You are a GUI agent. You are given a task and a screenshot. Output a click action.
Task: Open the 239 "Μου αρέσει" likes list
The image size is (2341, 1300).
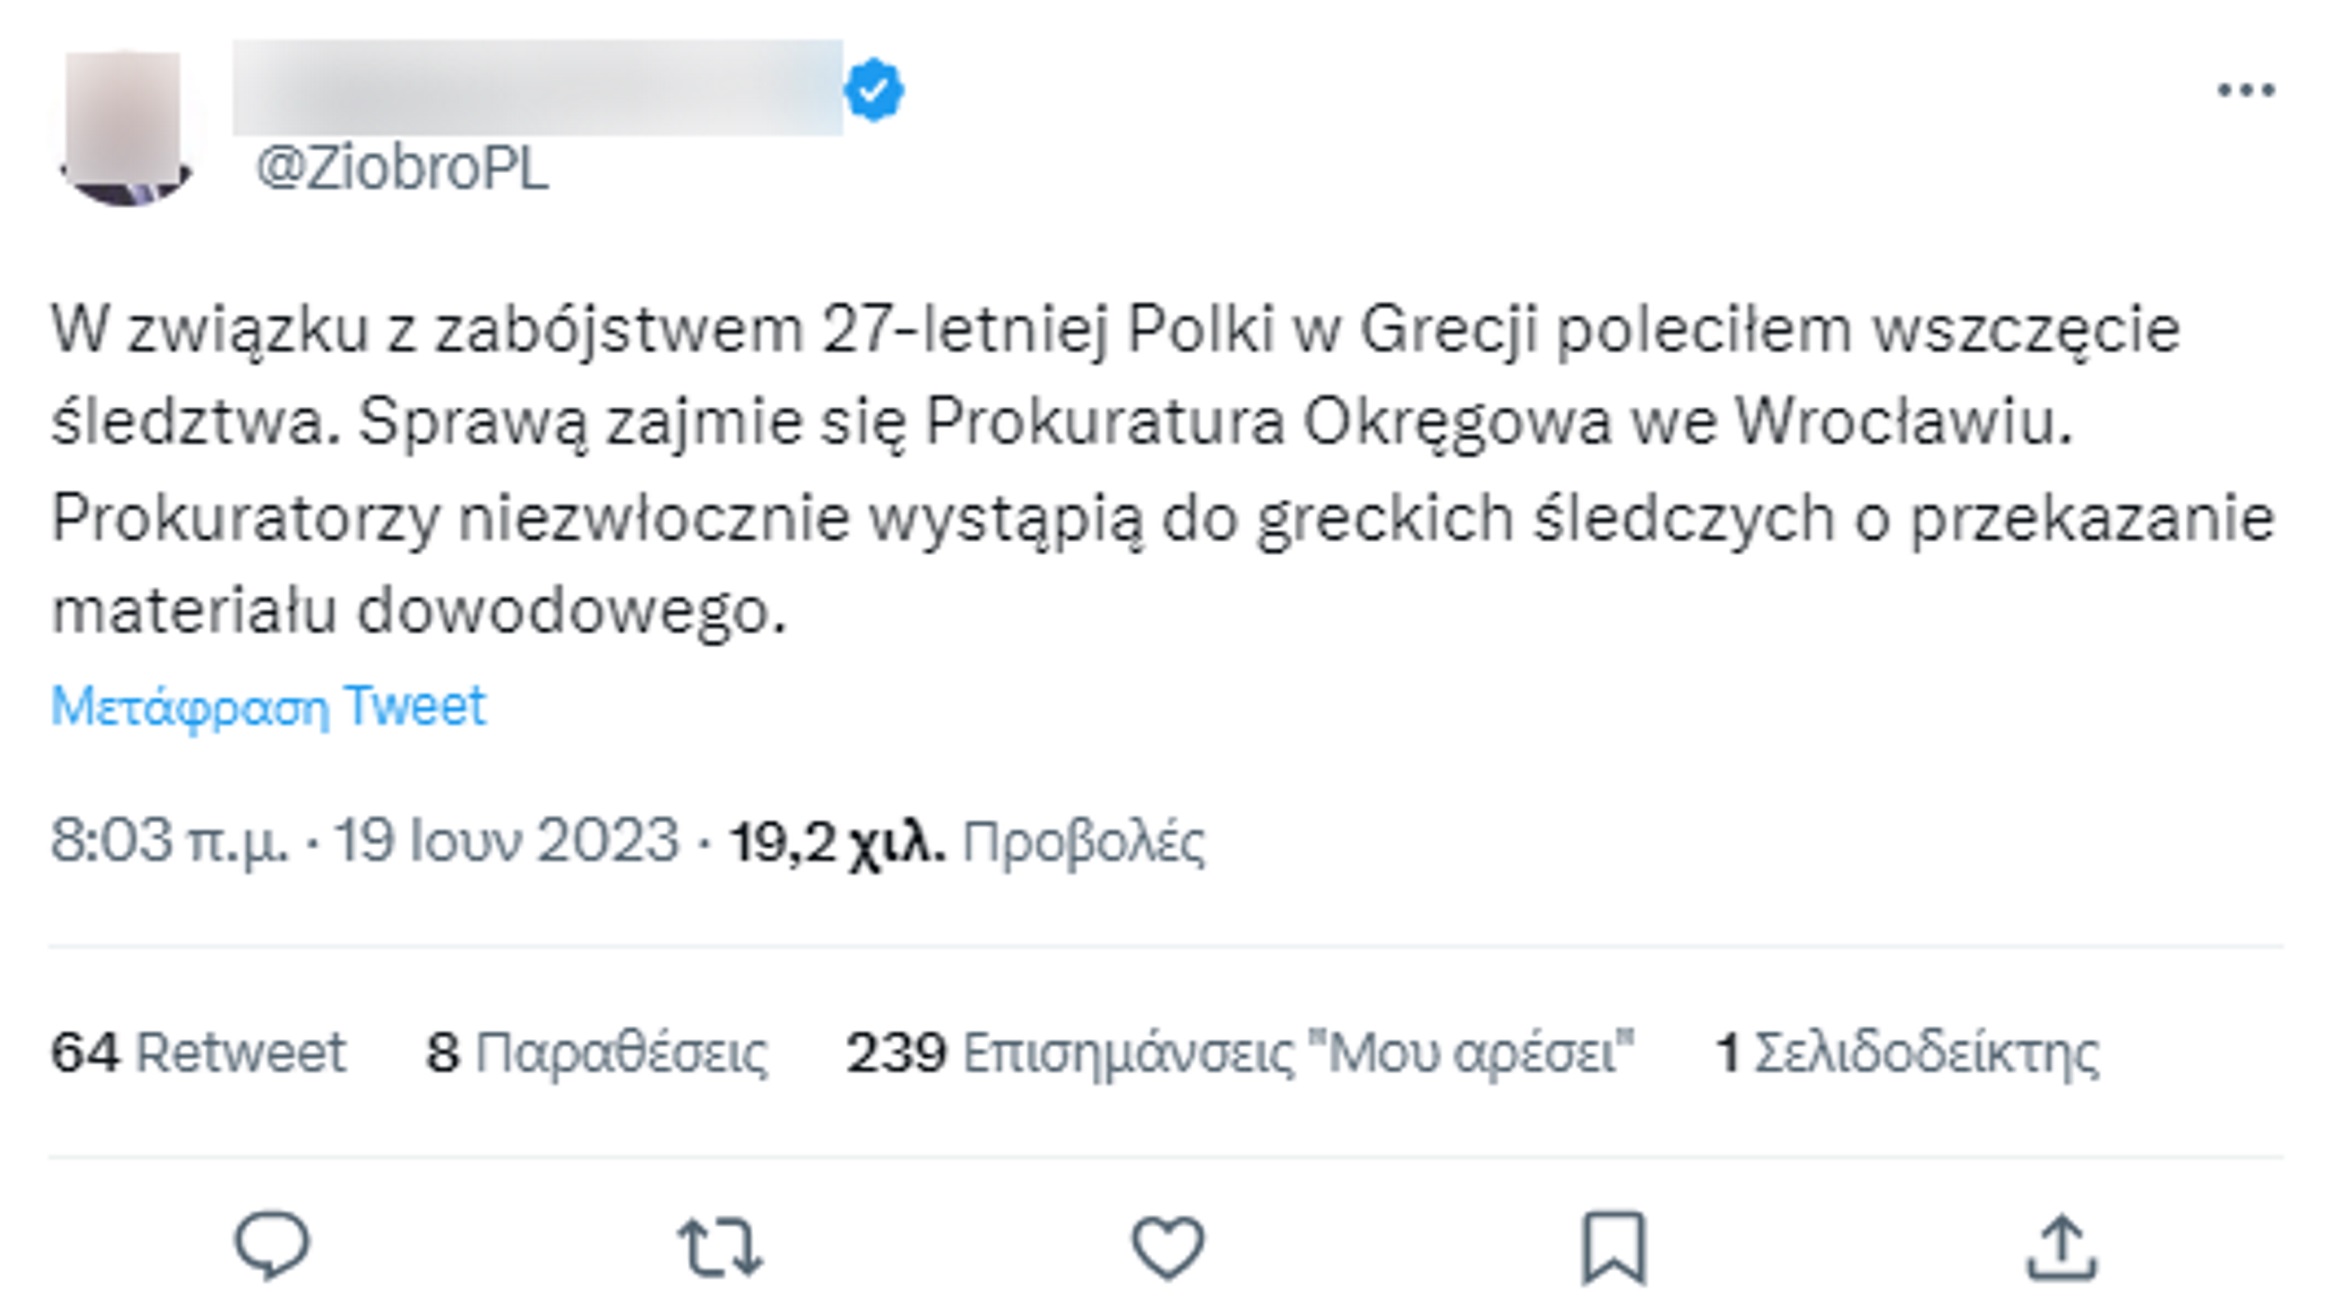pos(1240,1052)
